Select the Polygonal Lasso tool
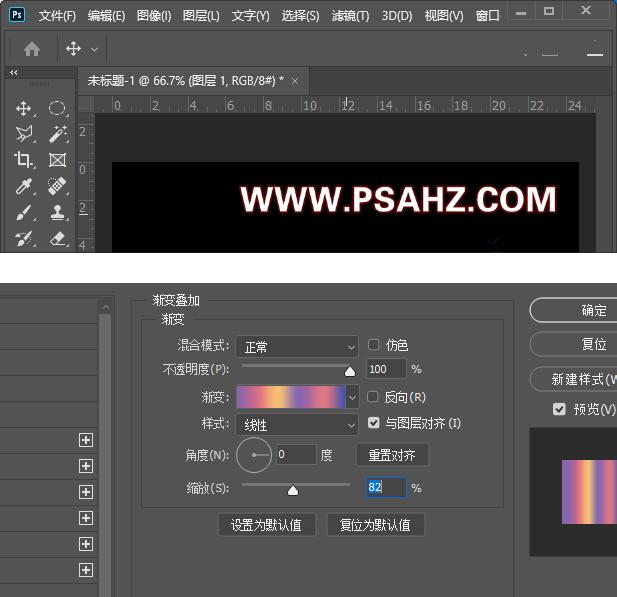 24,134
